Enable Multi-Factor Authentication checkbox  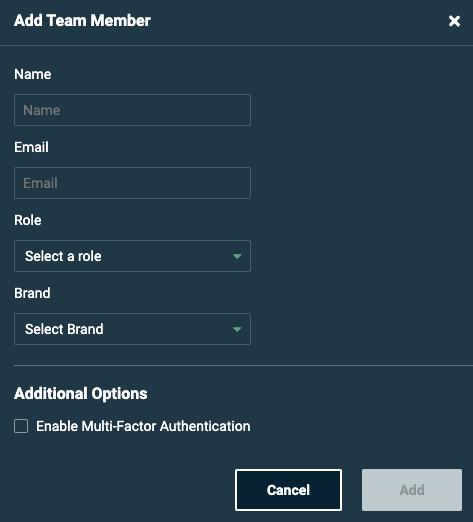[21, 426]
